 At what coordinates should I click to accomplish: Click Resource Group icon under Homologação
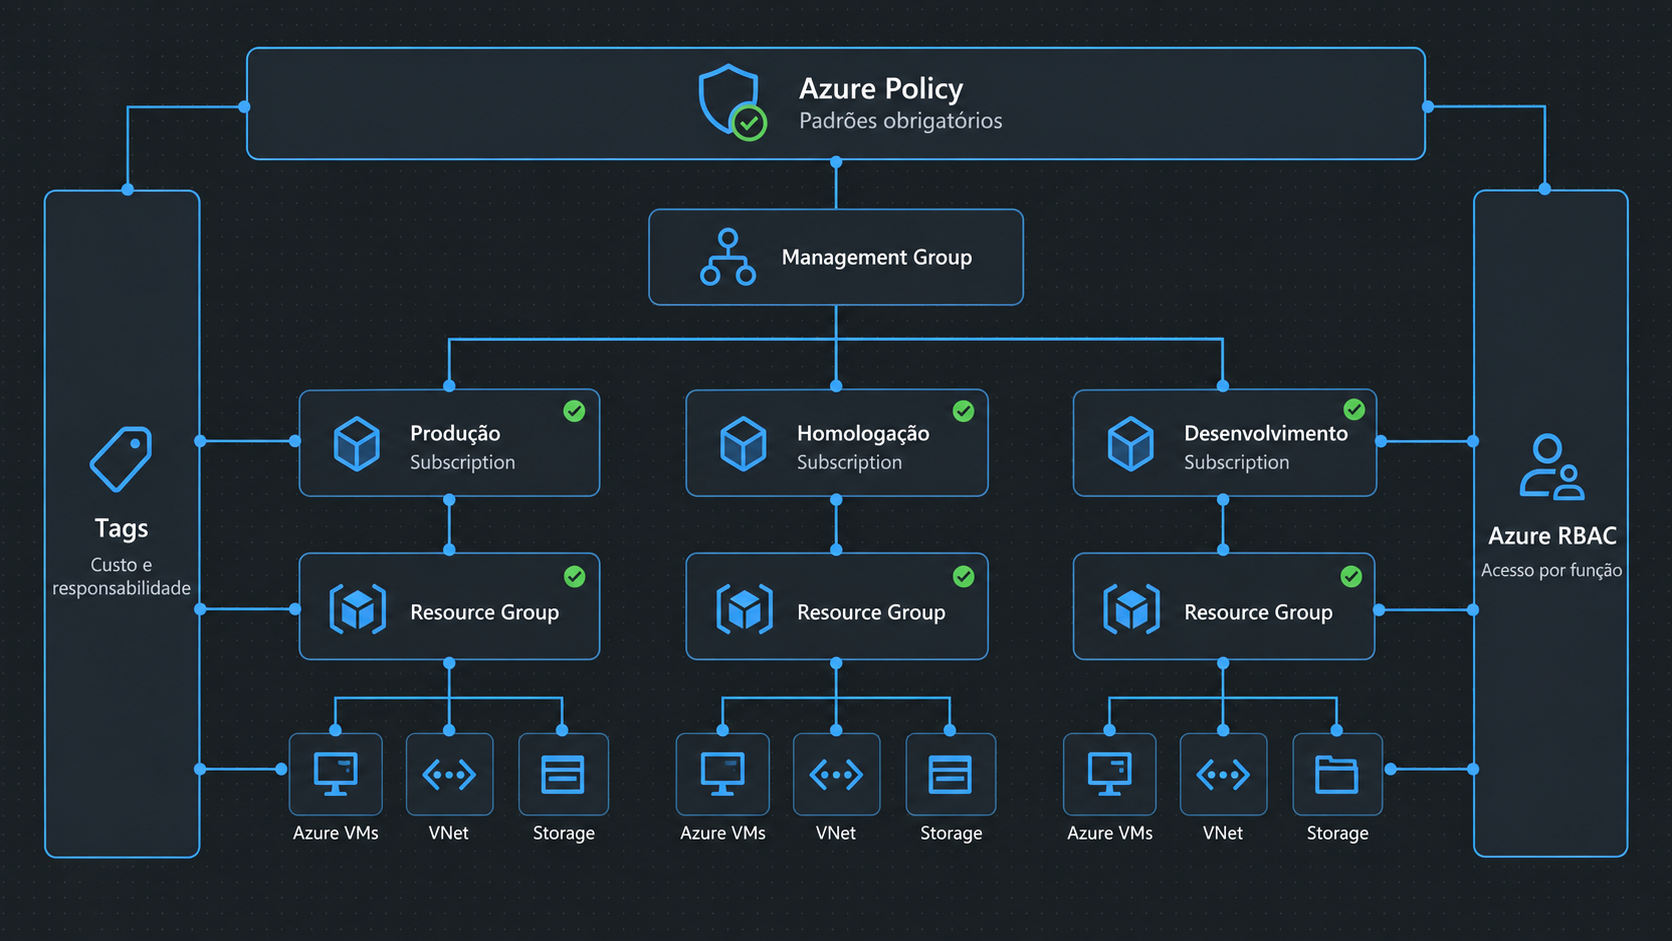pos(745,609)
